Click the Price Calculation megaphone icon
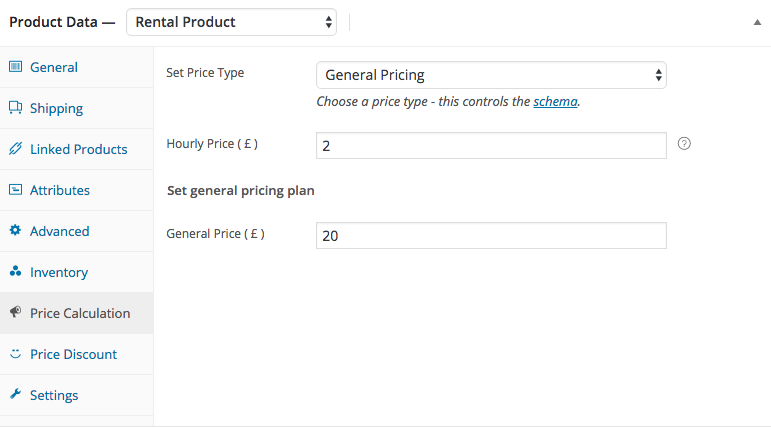Viewport: 771px width, 427px height. (15, 313)
